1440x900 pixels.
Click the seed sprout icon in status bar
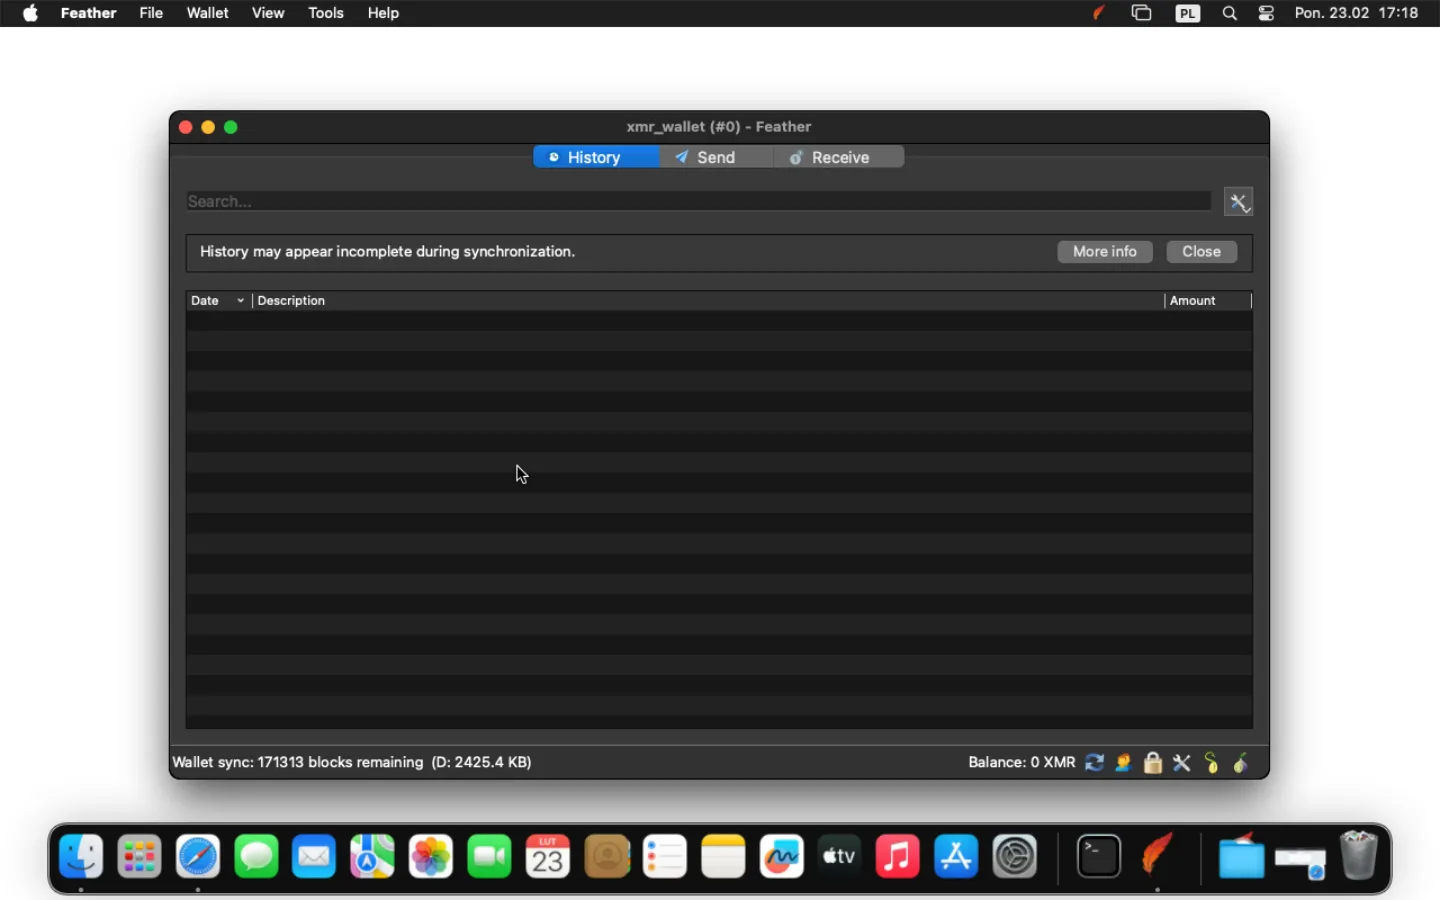coord(1212,763)
